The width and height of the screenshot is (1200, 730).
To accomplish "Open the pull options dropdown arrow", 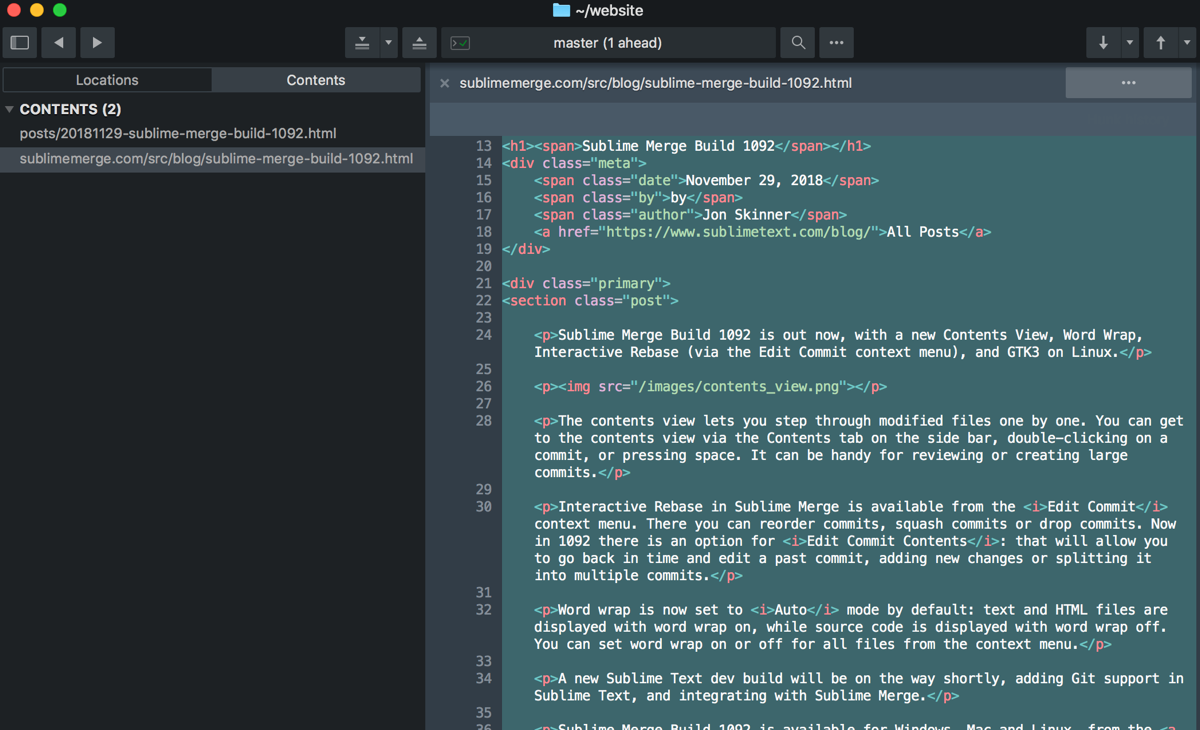I will [1131, 42].
